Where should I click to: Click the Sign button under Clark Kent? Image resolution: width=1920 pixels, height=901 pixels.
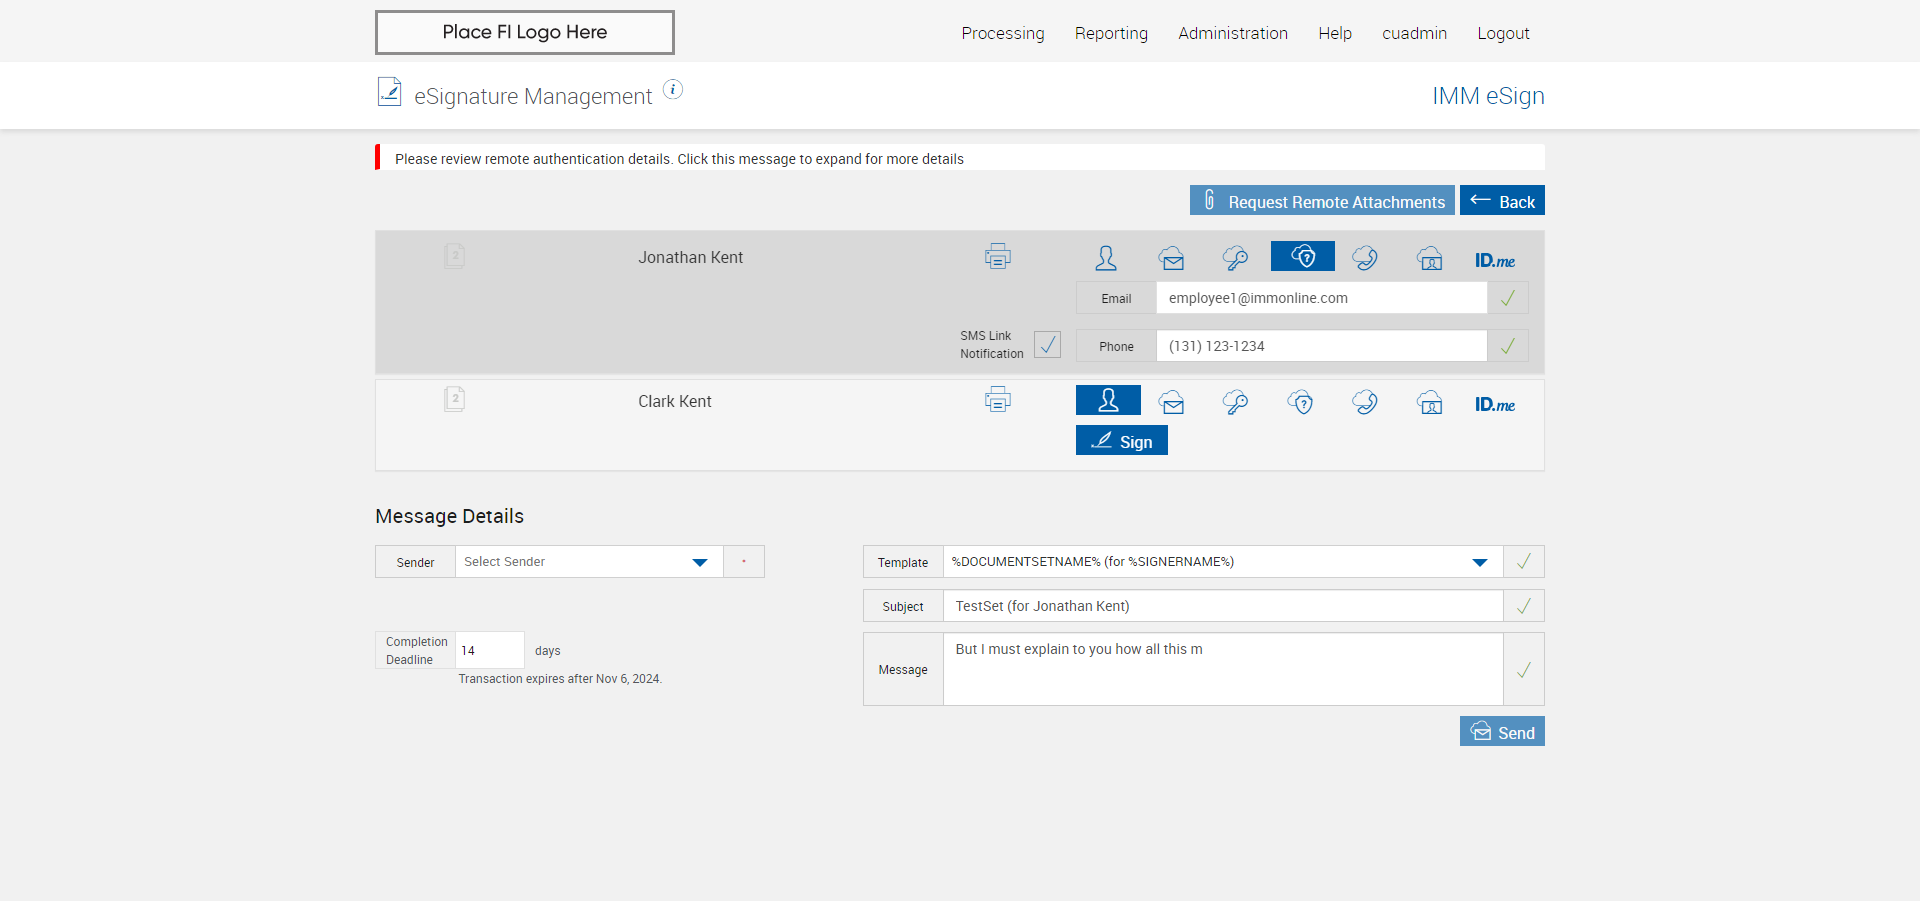tap(1122, 440)
